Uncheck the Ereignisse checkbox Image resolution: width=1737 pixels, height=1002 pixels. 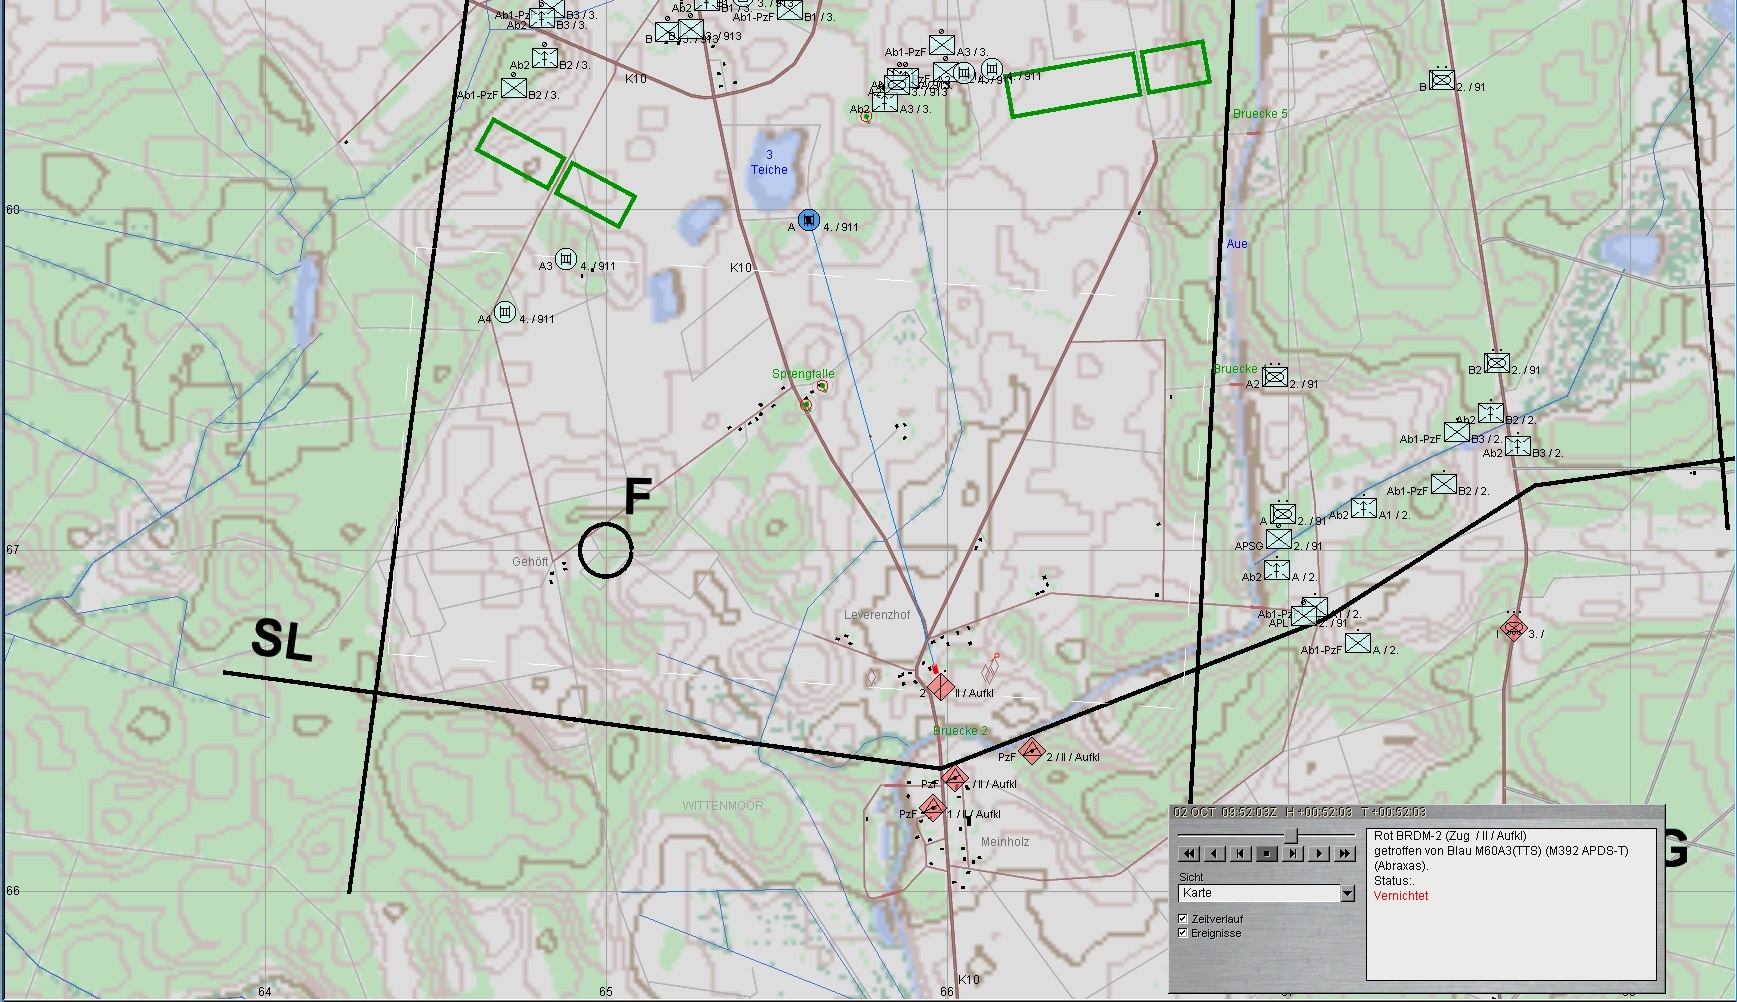point(1183,933)
